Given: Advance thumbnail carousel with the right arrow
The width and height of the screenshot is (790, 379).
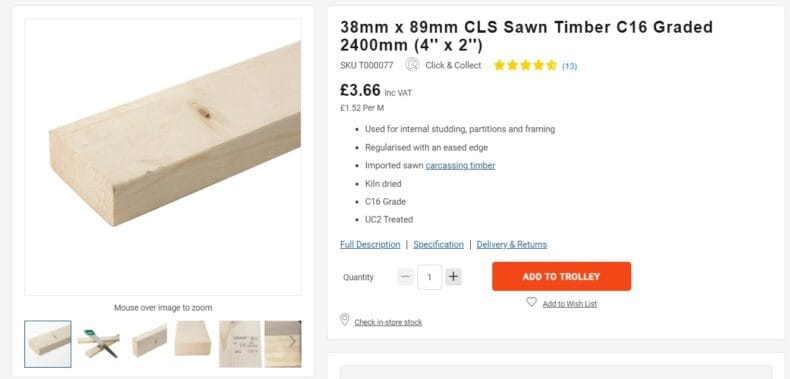Looking at the screenshot, I should click(x=292, y=342).
